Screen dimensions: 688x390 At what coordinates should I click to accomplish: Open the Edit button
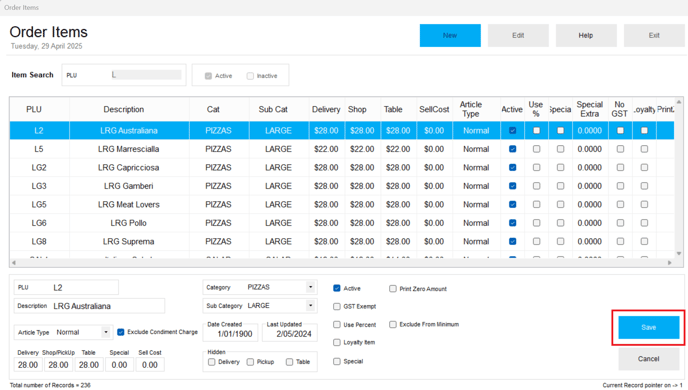pyautogui.click(x=518, y=36)
